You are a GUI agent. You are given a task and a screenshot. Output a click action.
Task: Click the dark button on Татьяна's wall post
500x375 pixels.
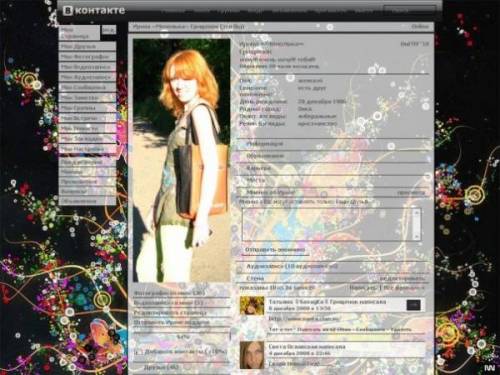413,305
